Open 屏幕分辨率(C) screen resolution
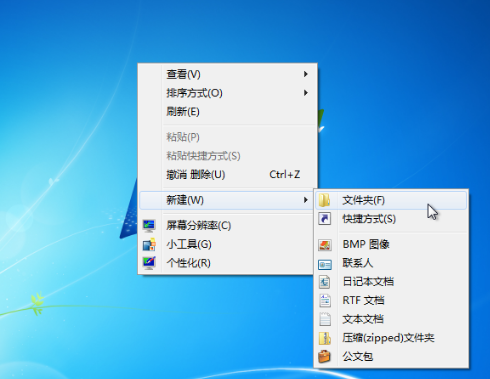 (x=227, y=226)
